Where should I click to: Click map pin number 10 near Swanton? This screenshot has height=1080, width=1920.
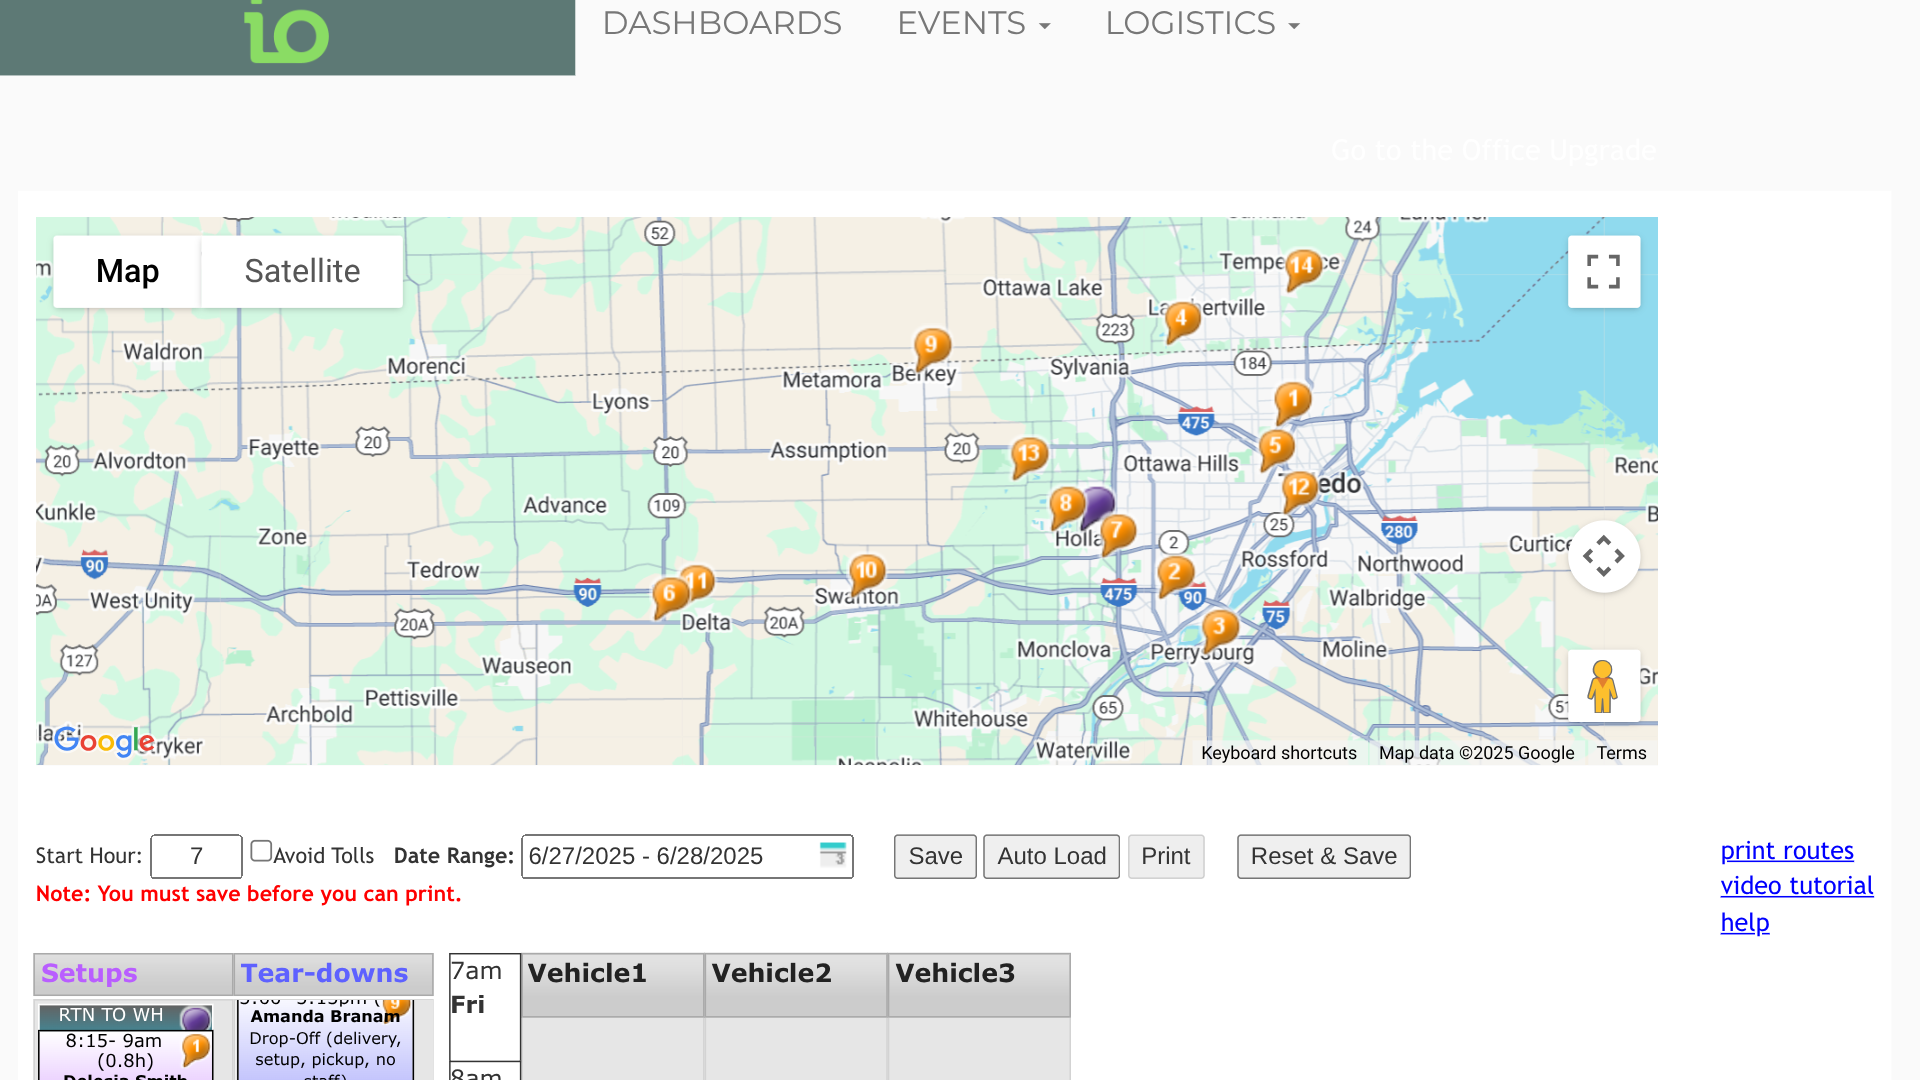pos(866,571)
